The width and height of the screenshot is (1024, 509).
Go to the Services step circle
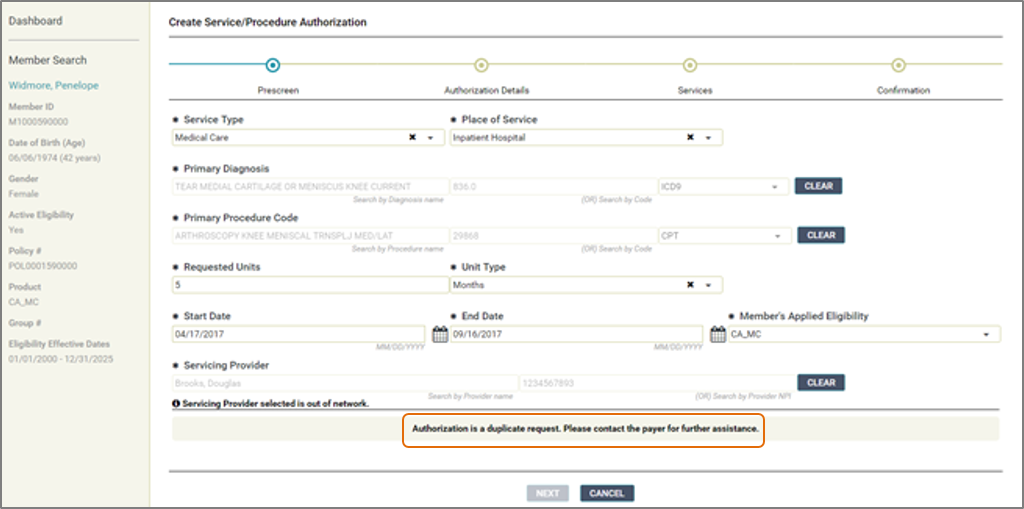tap(689, 65)
